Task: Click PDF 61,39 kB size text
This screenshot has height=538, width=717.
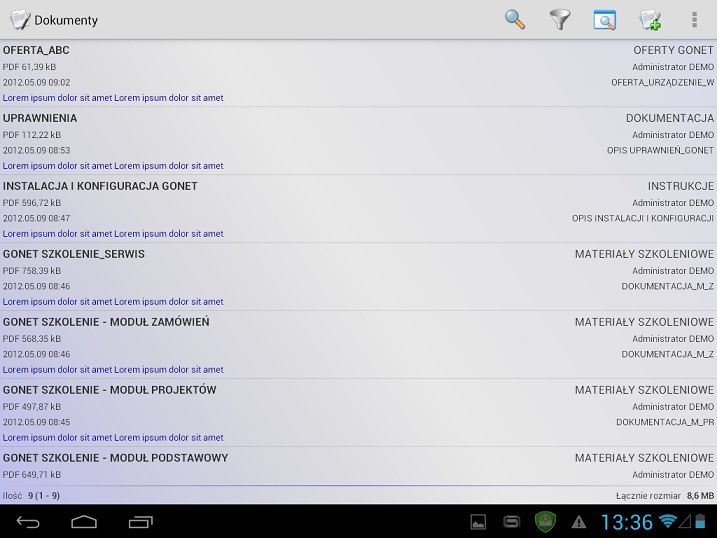Action: click(29, 67)
